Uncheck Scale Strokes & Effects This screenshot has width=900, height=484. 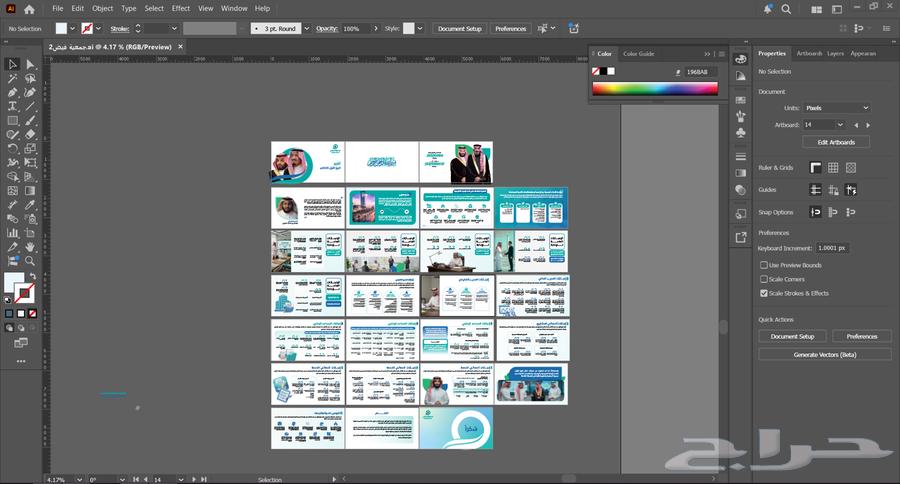pos(764,293)
